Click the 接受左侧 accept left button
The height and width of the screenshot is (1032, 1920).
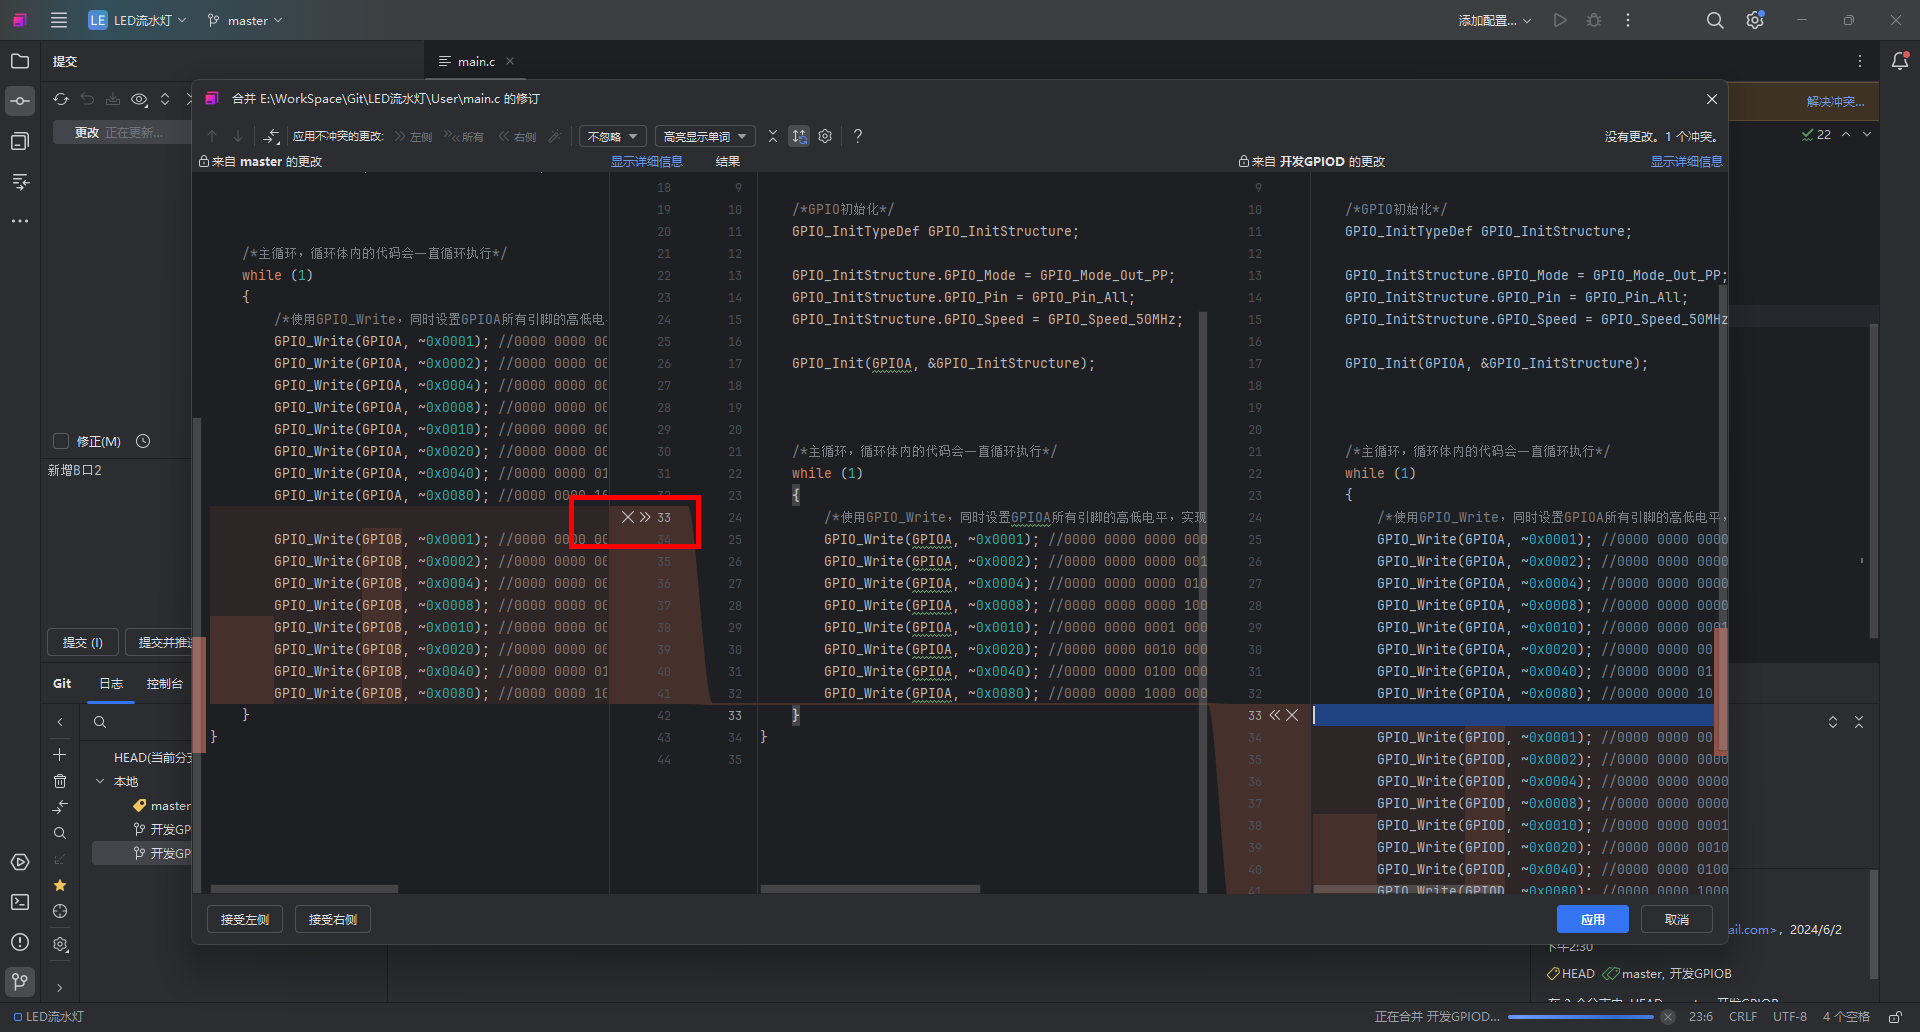pos(245,919)
